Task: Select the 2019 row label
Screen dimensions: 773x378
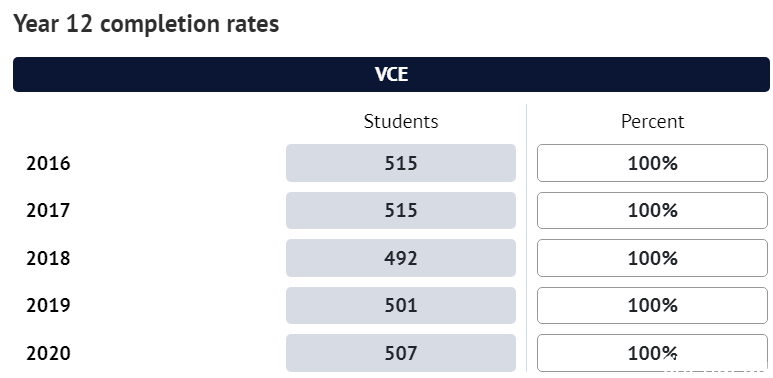Action: tap(48, 305)
